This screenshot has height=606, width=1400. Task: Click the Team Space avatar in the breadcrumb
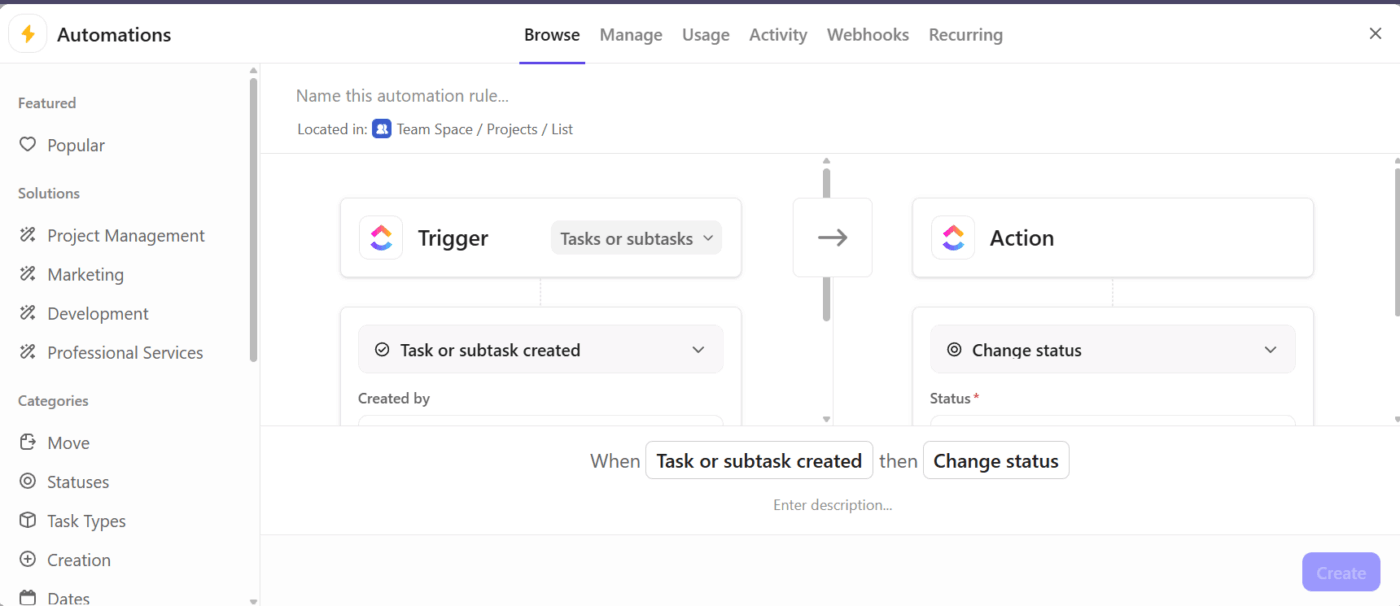381,128
